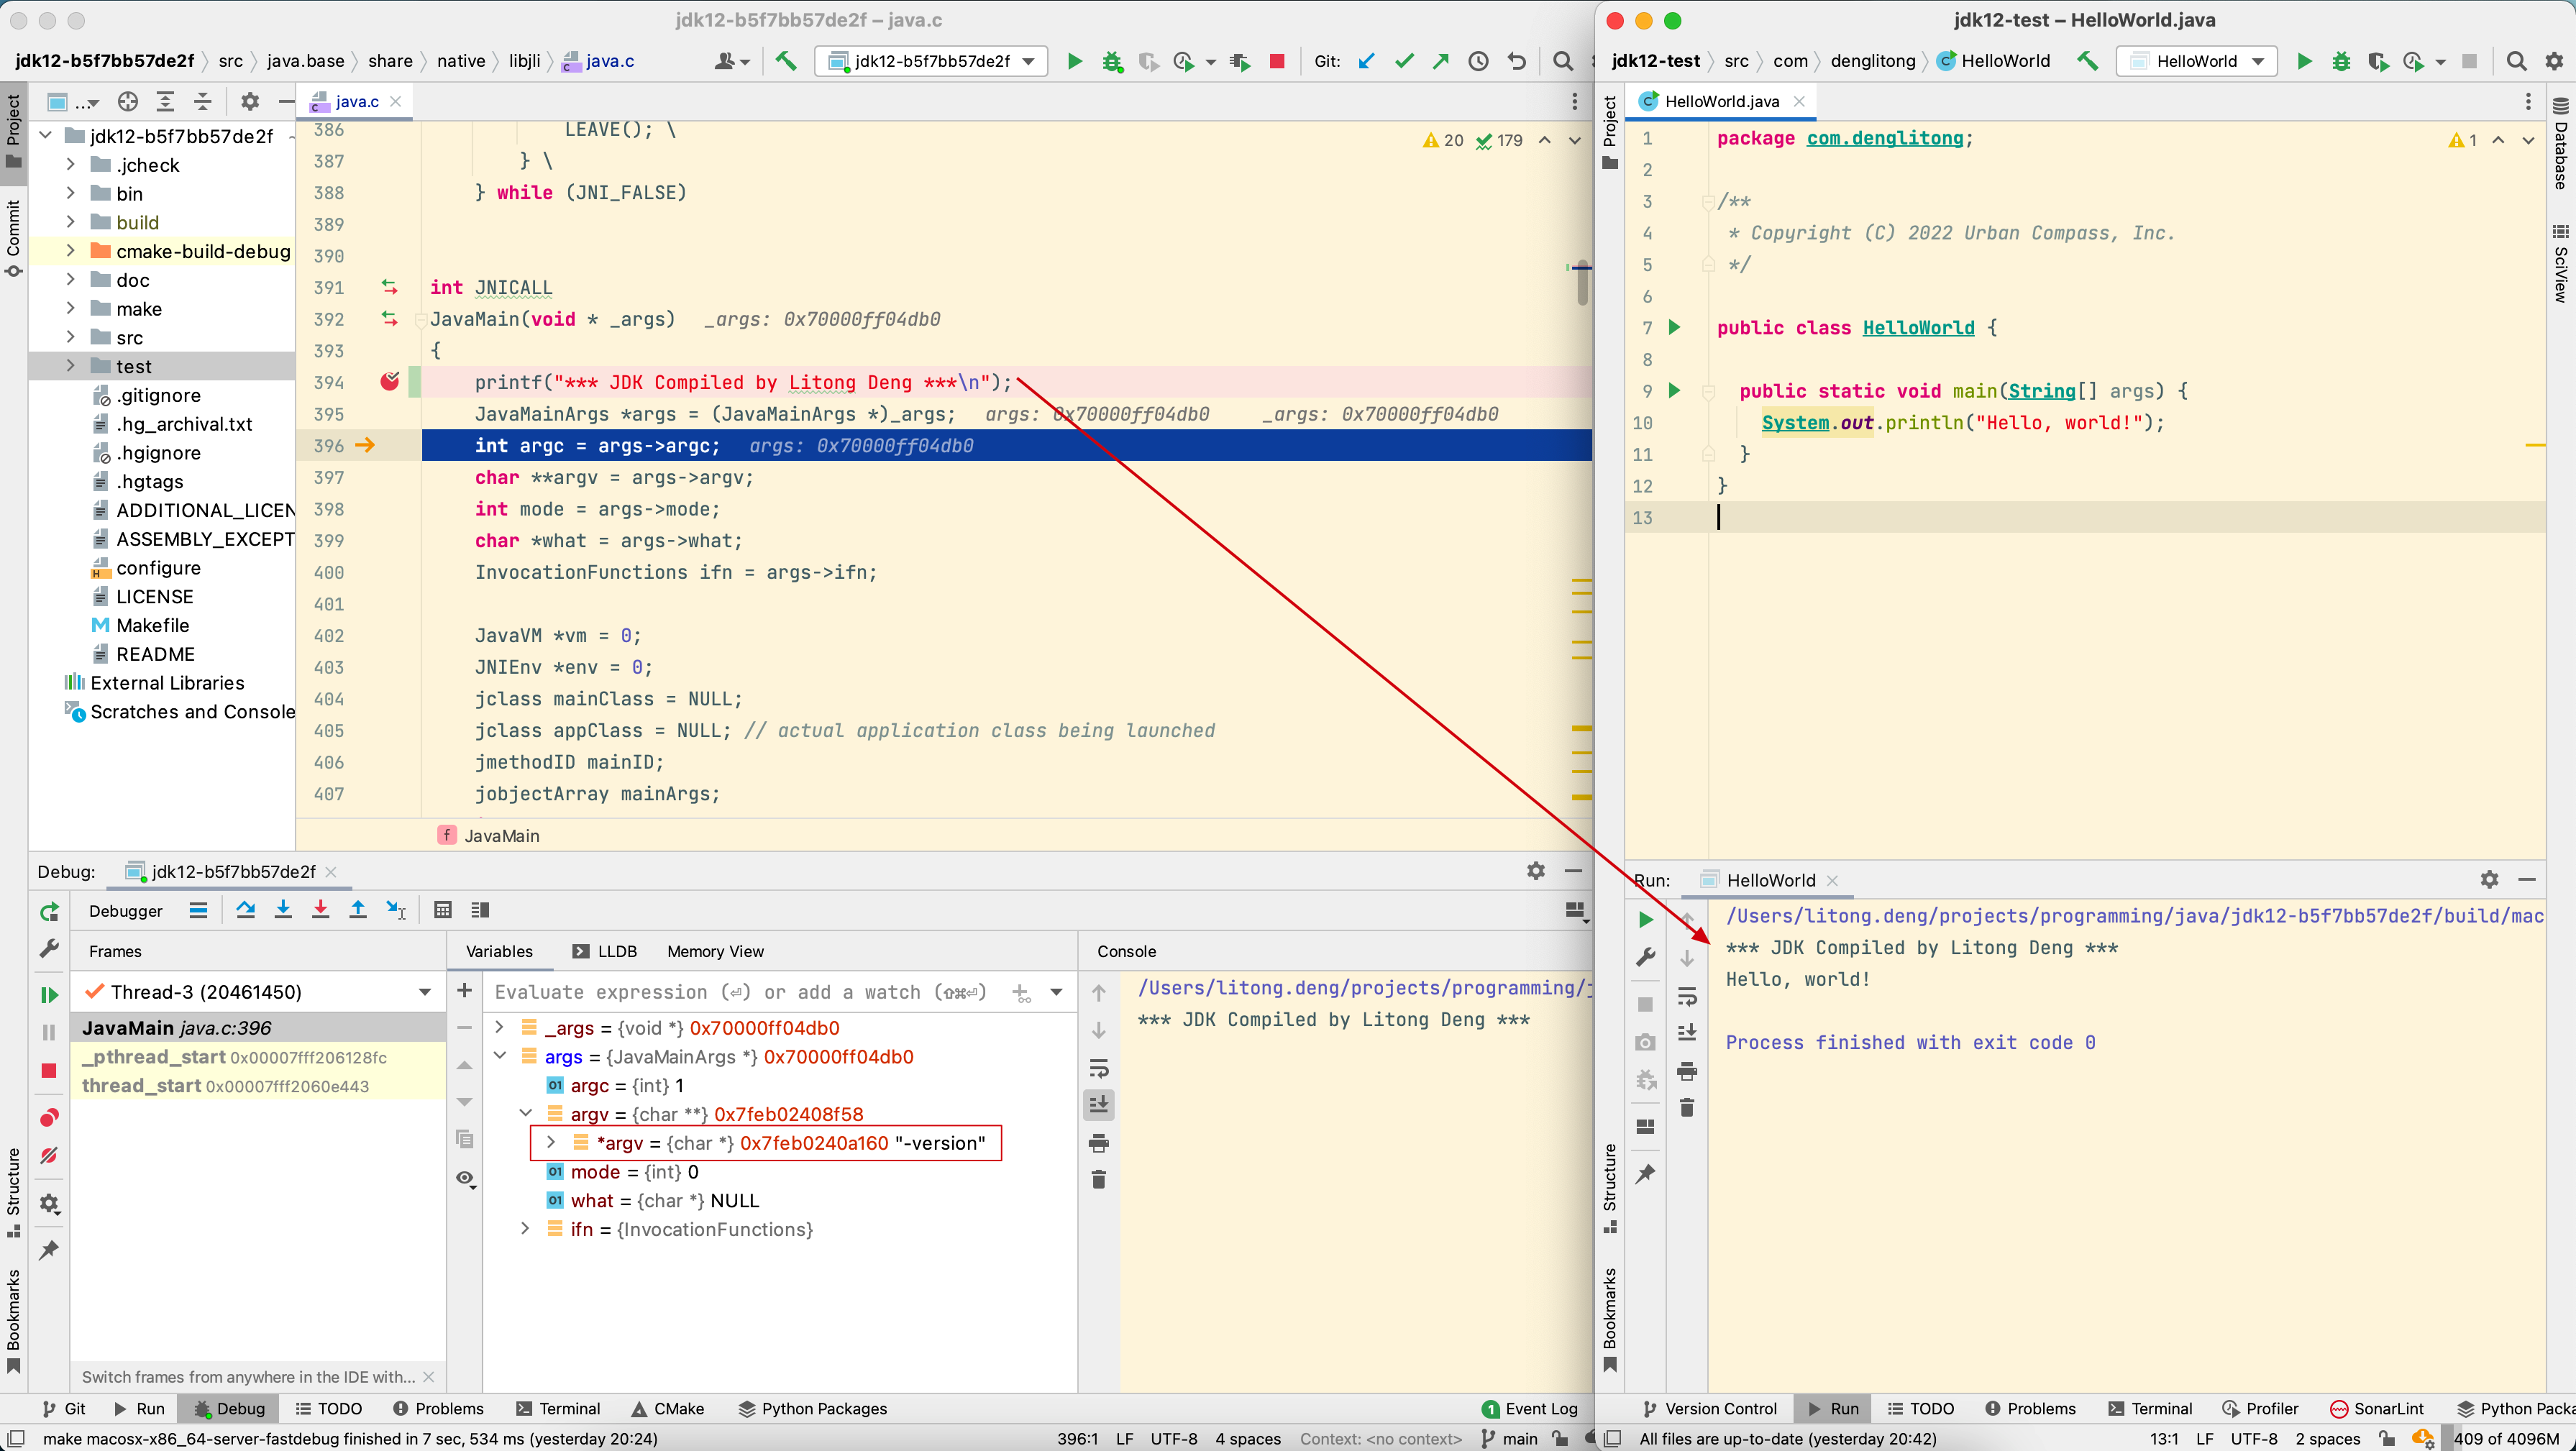Screen dimensions: 2576x1451
Task: Click Step Into debugger icon
Action: (x=283, y=909)
